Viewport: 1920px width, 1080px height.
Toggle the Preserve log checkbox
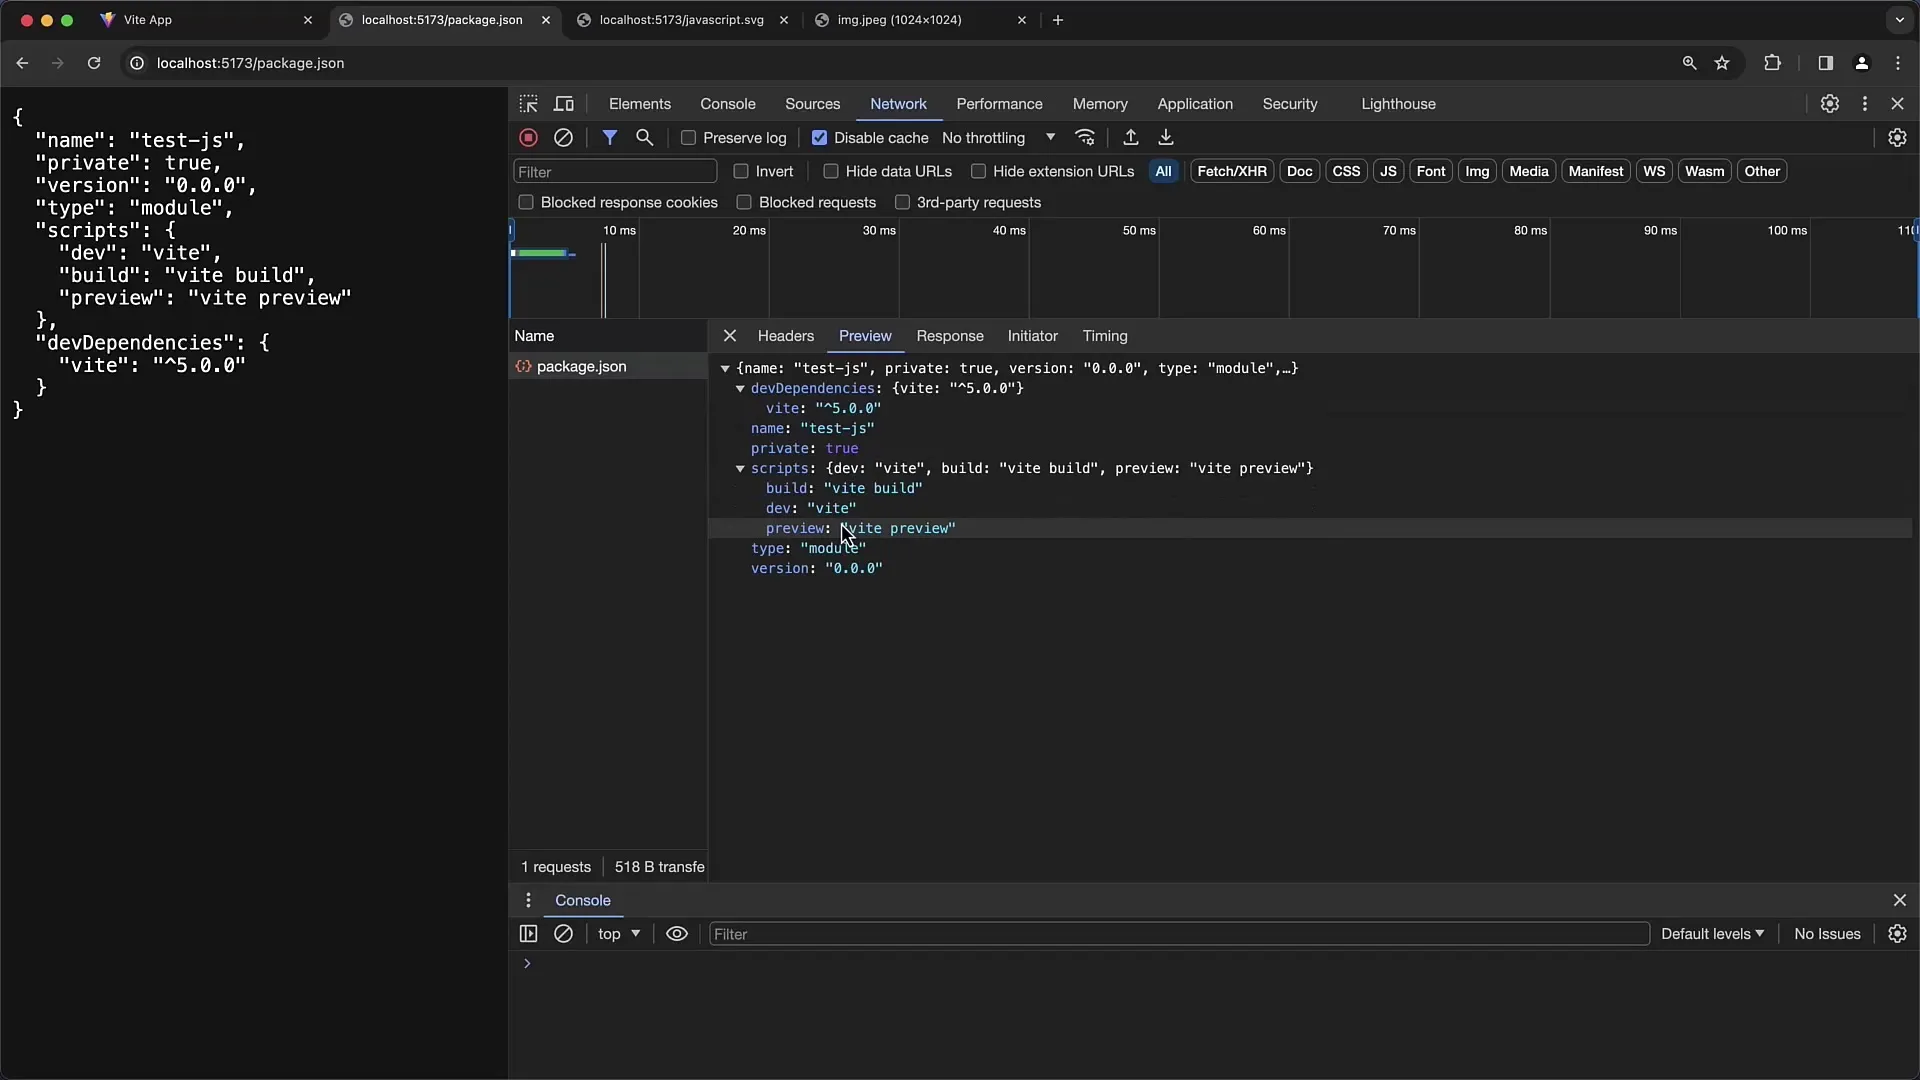(687, 136)
